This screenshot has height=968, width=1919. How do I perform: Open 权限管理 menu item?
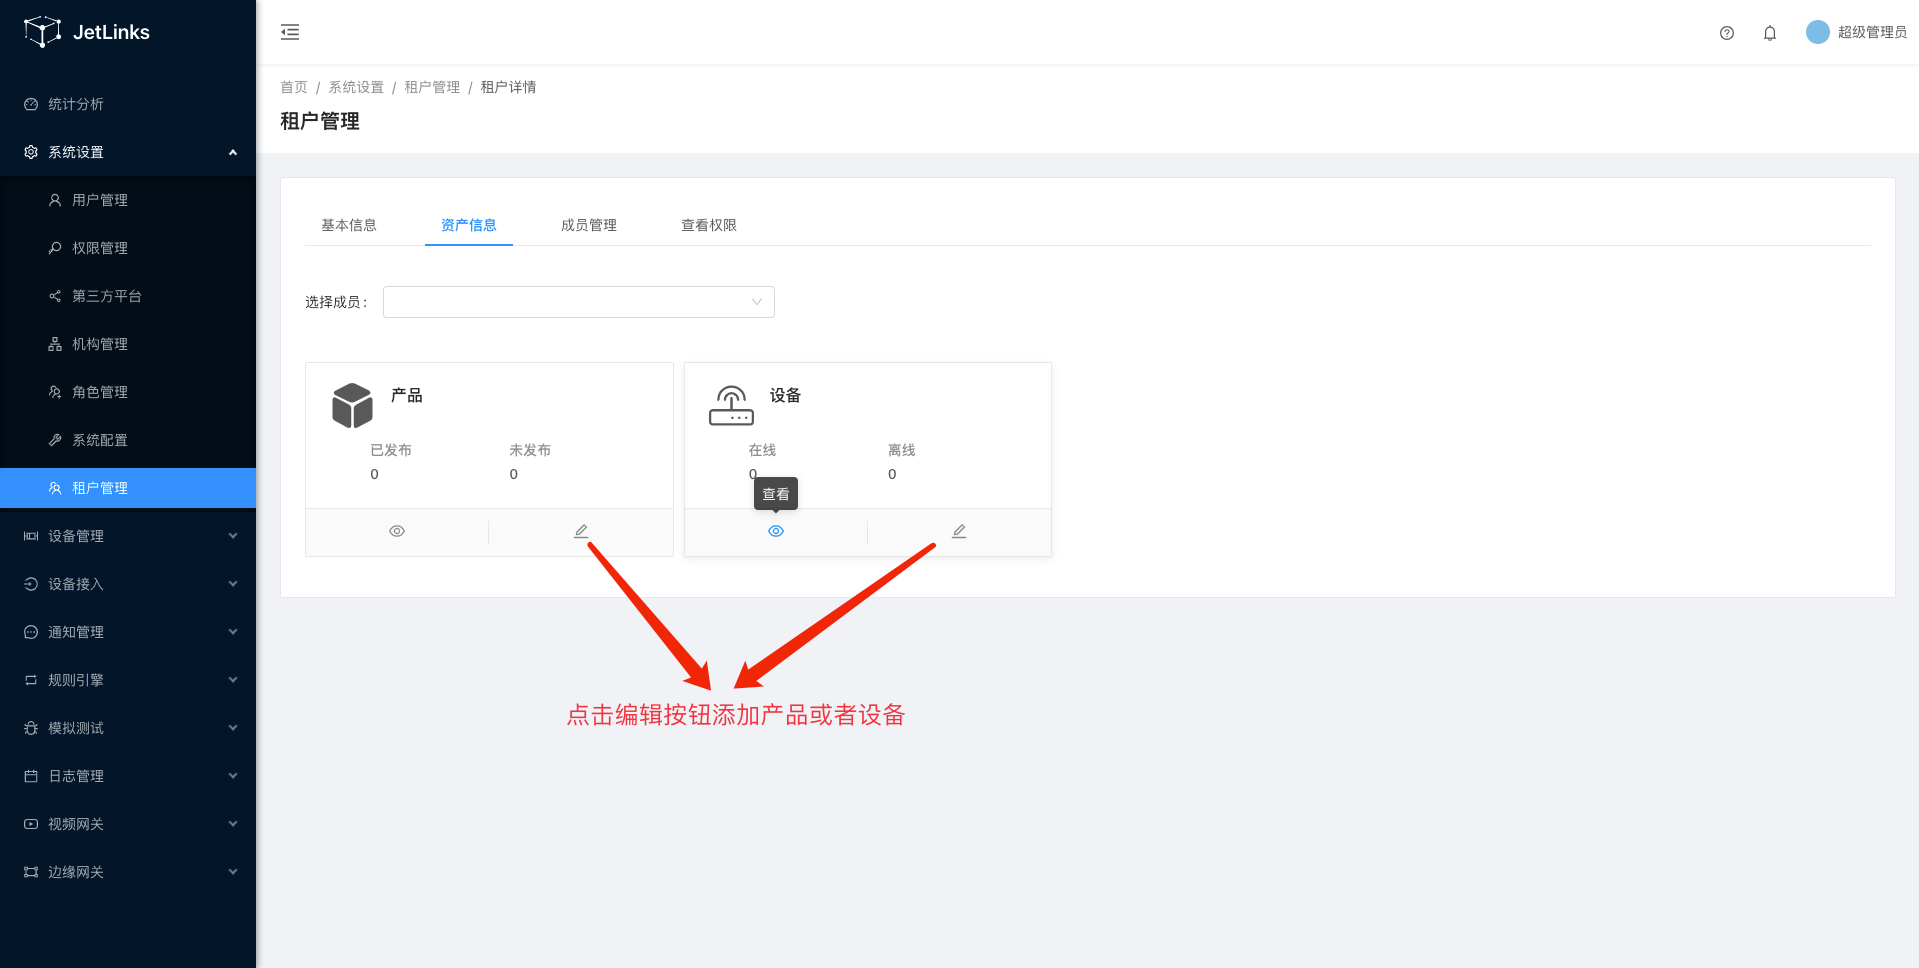128,248
